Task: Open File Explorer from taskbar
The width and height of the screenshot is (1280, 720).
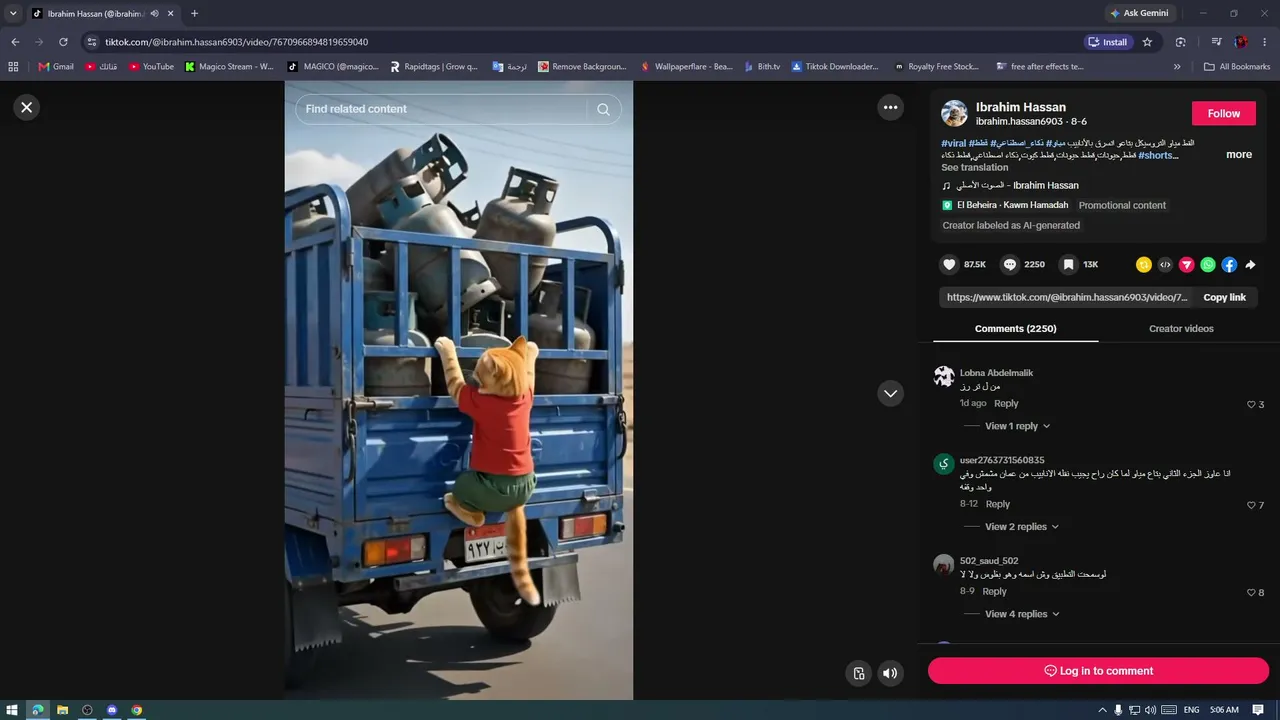Action: tap(62, 710)
